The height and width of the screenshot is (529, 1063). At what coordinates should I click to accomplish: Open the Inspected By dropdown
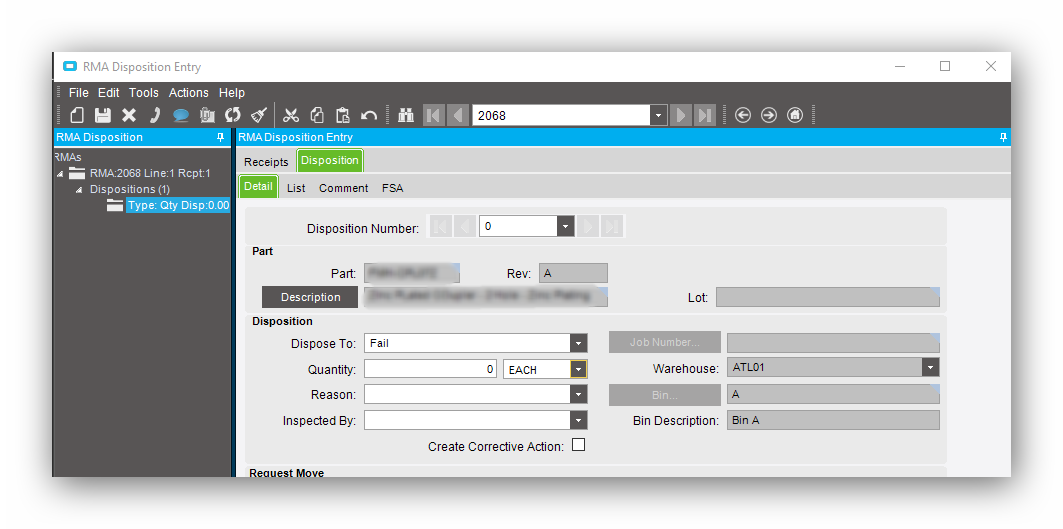pos(578,420)
